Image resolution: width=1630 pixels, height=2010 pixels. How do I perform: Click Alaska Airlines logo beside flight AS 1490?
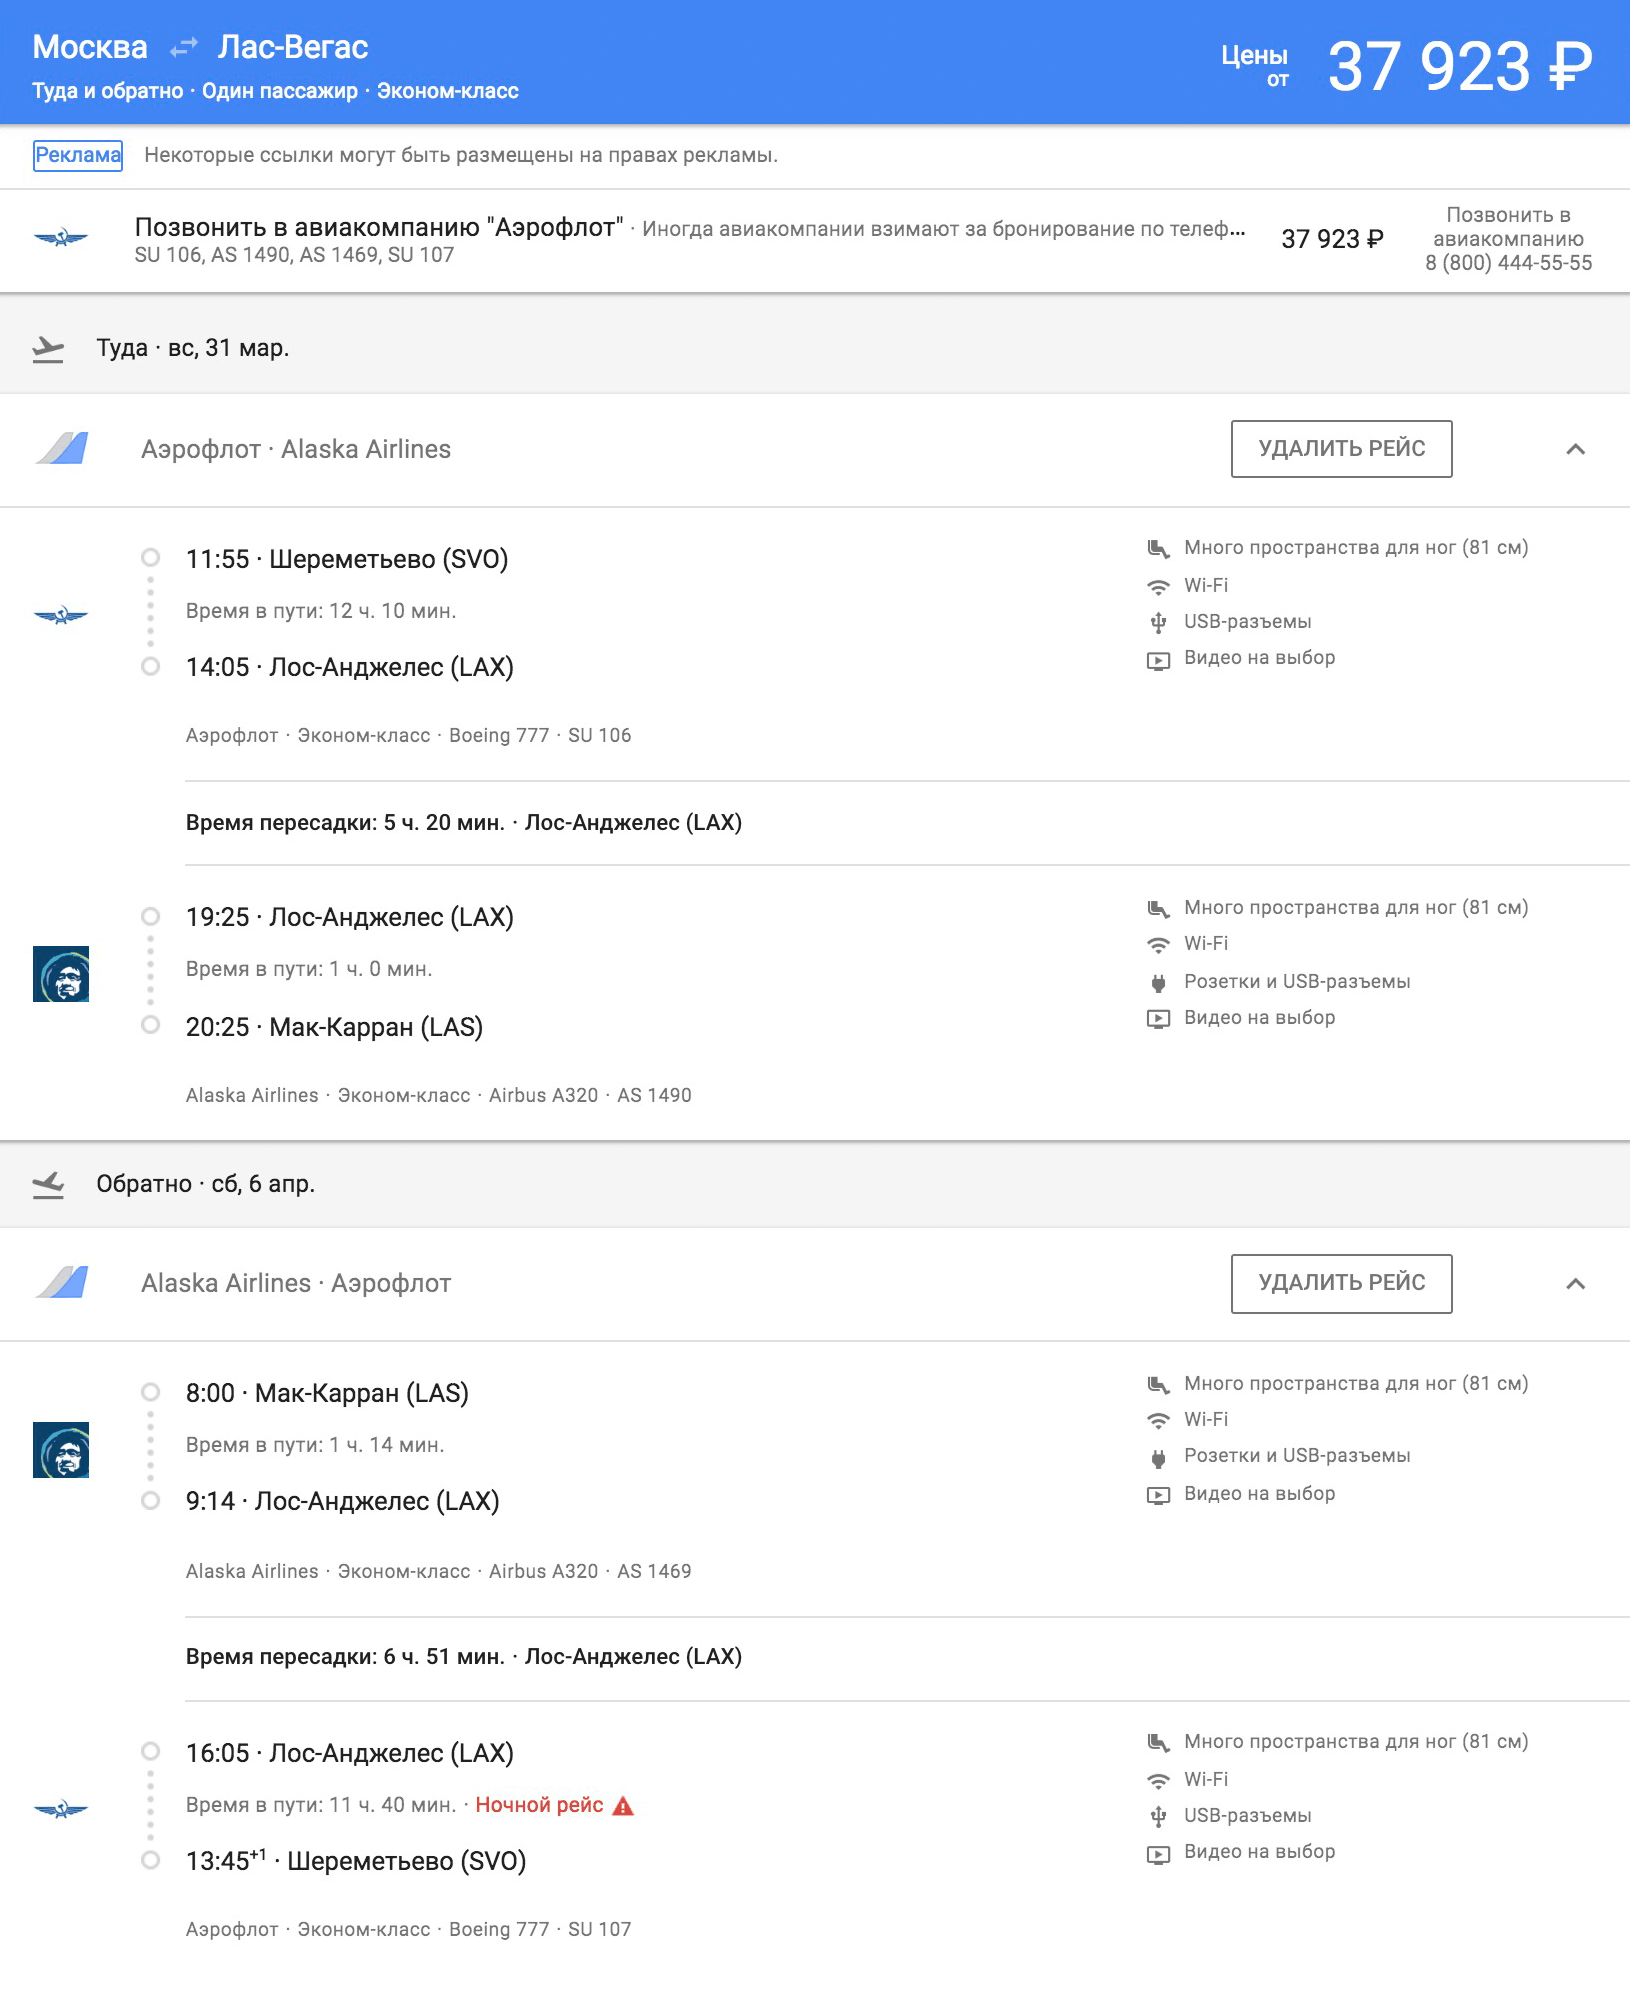[61, 974]
